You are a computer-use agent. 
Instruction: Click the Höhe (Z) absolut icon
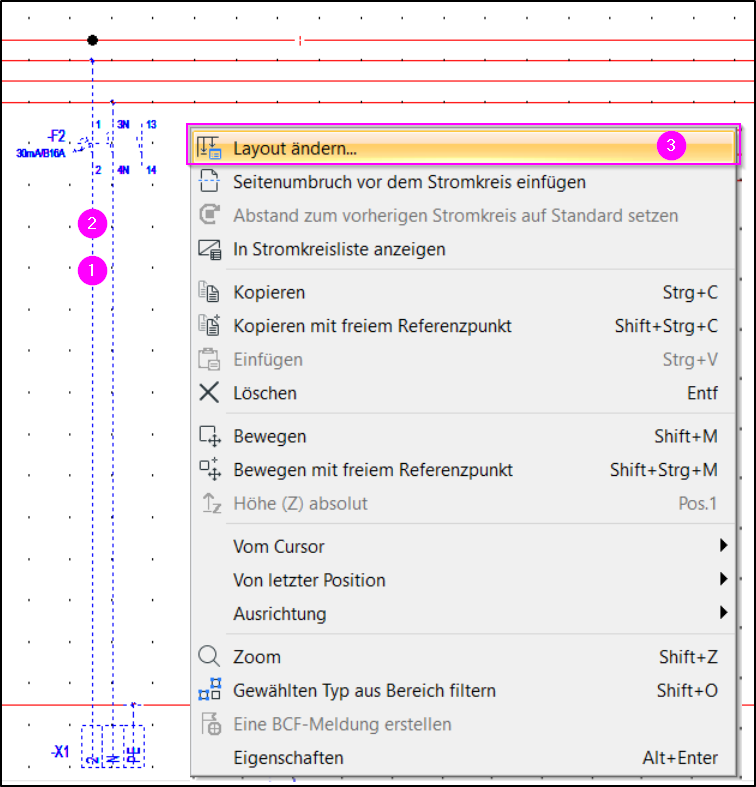click(211, 503)
